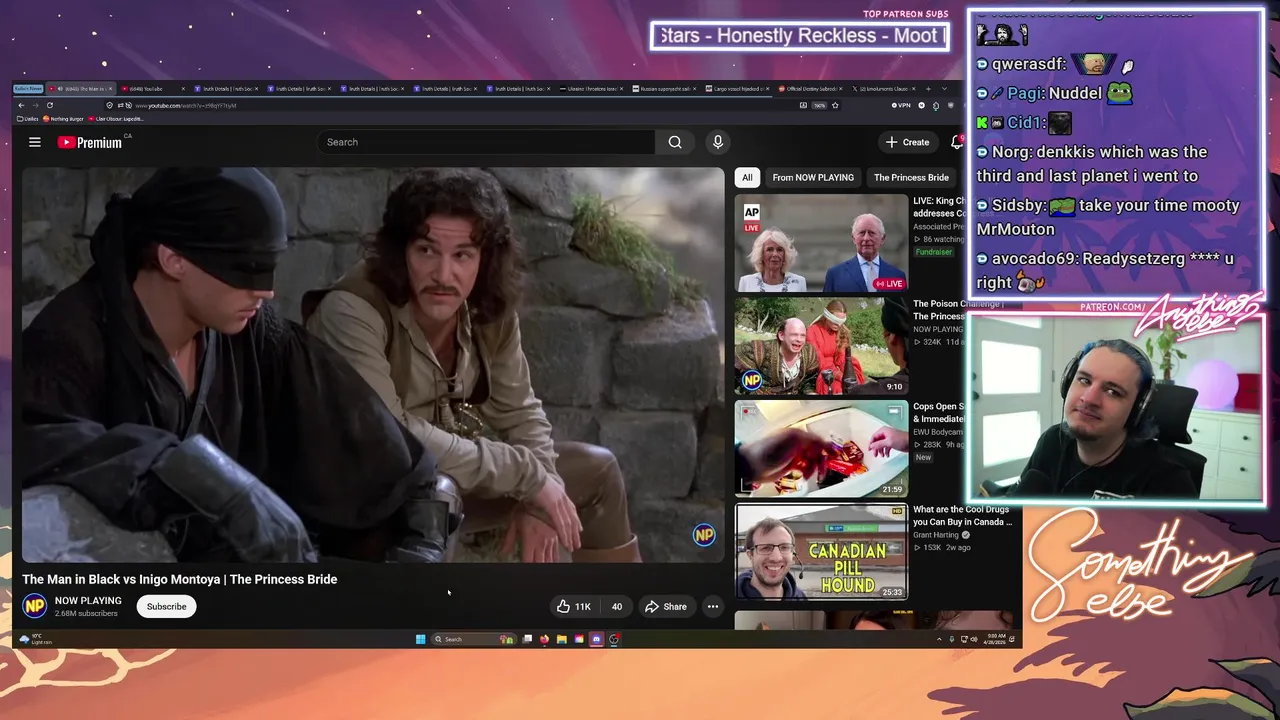This screenshot has height=720, width=1280.
Task: Click the YouTube search magnifier button
Action: point(675,142)
